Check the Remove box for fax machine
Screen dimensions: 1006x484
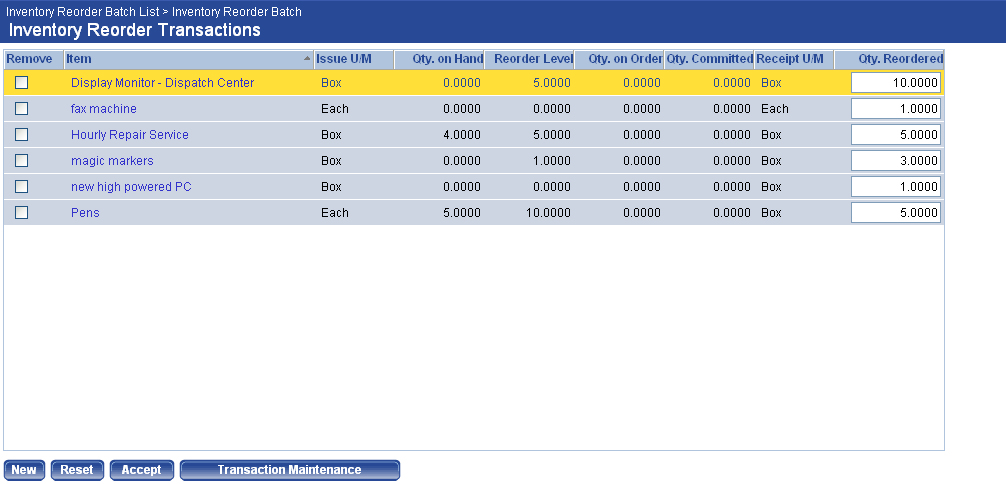[x=21, y=109]
